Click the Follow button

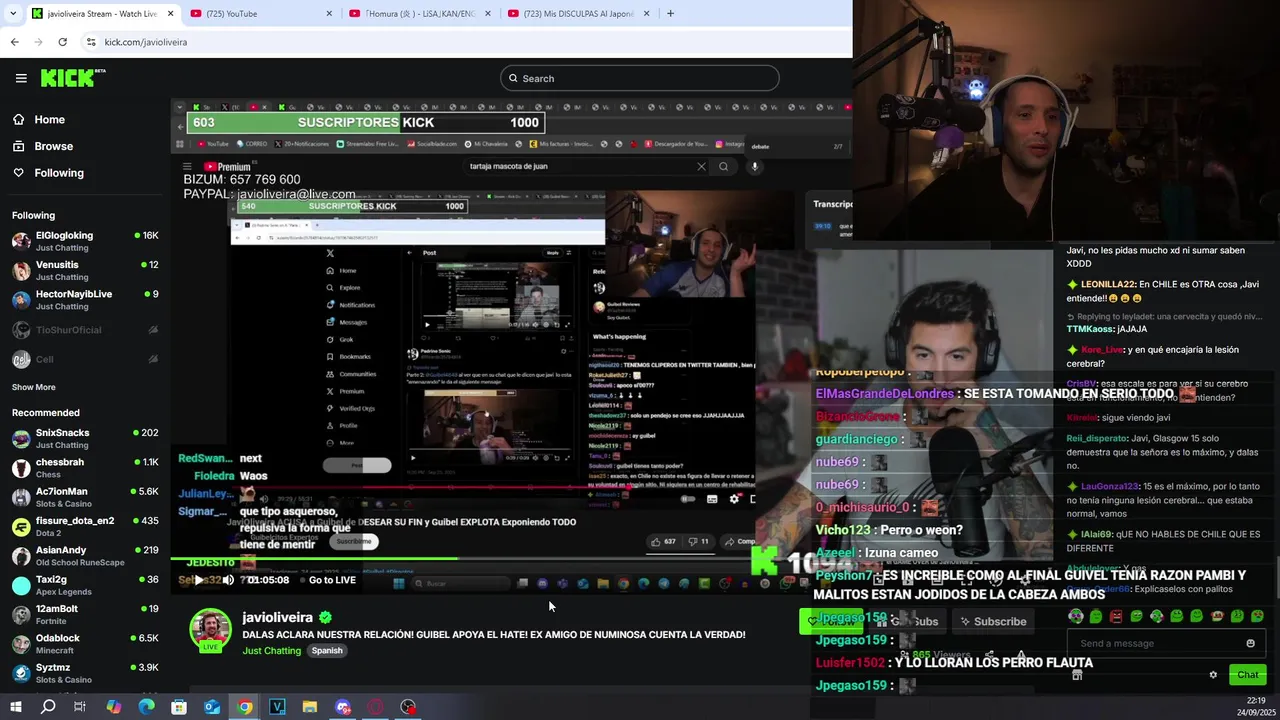tap(830, 621)
